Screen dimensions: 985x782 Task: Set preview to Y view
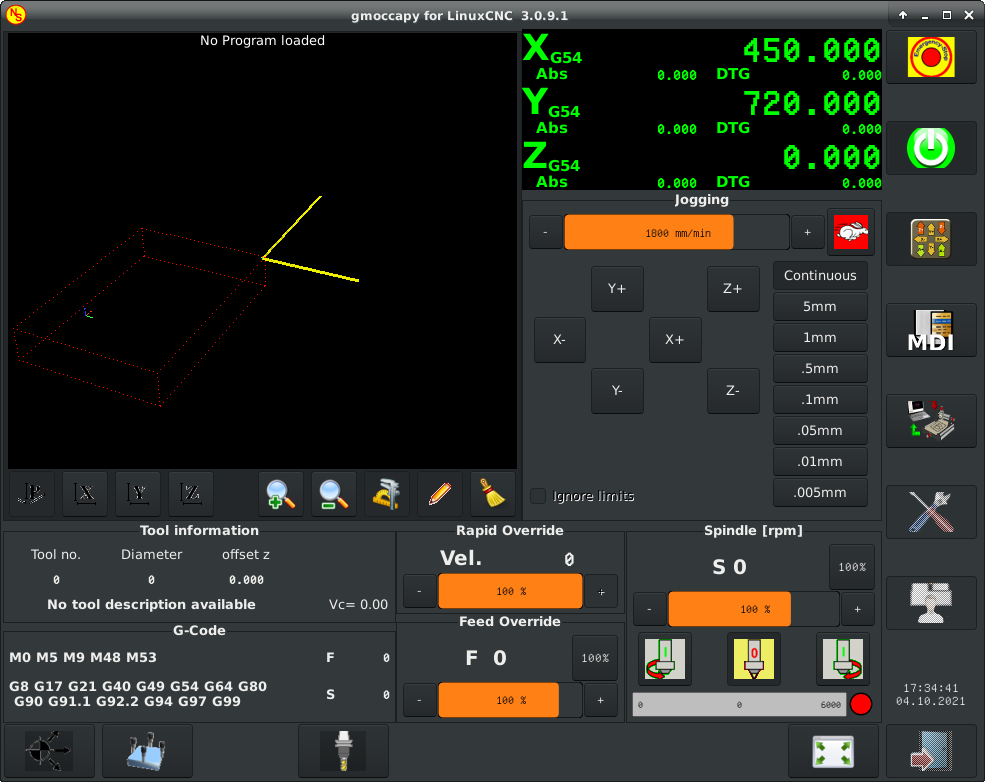click(138, 494)
